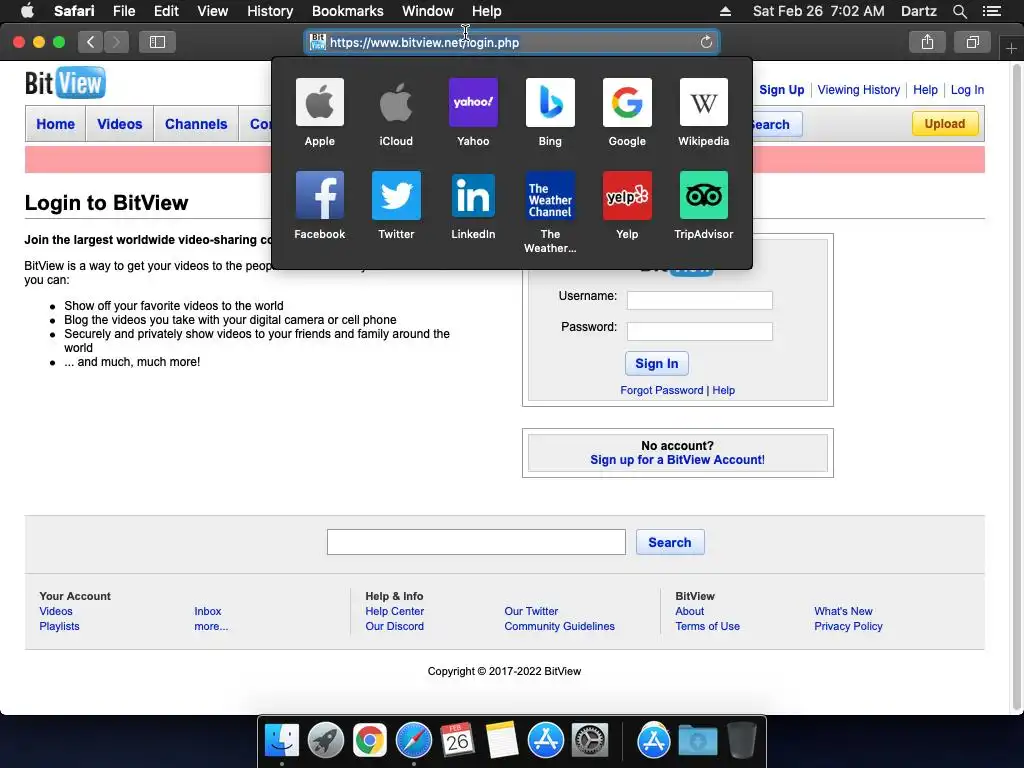Open the Wikipedia favorite tile
The image size is (1024, 768).
[x=703, y=103]
